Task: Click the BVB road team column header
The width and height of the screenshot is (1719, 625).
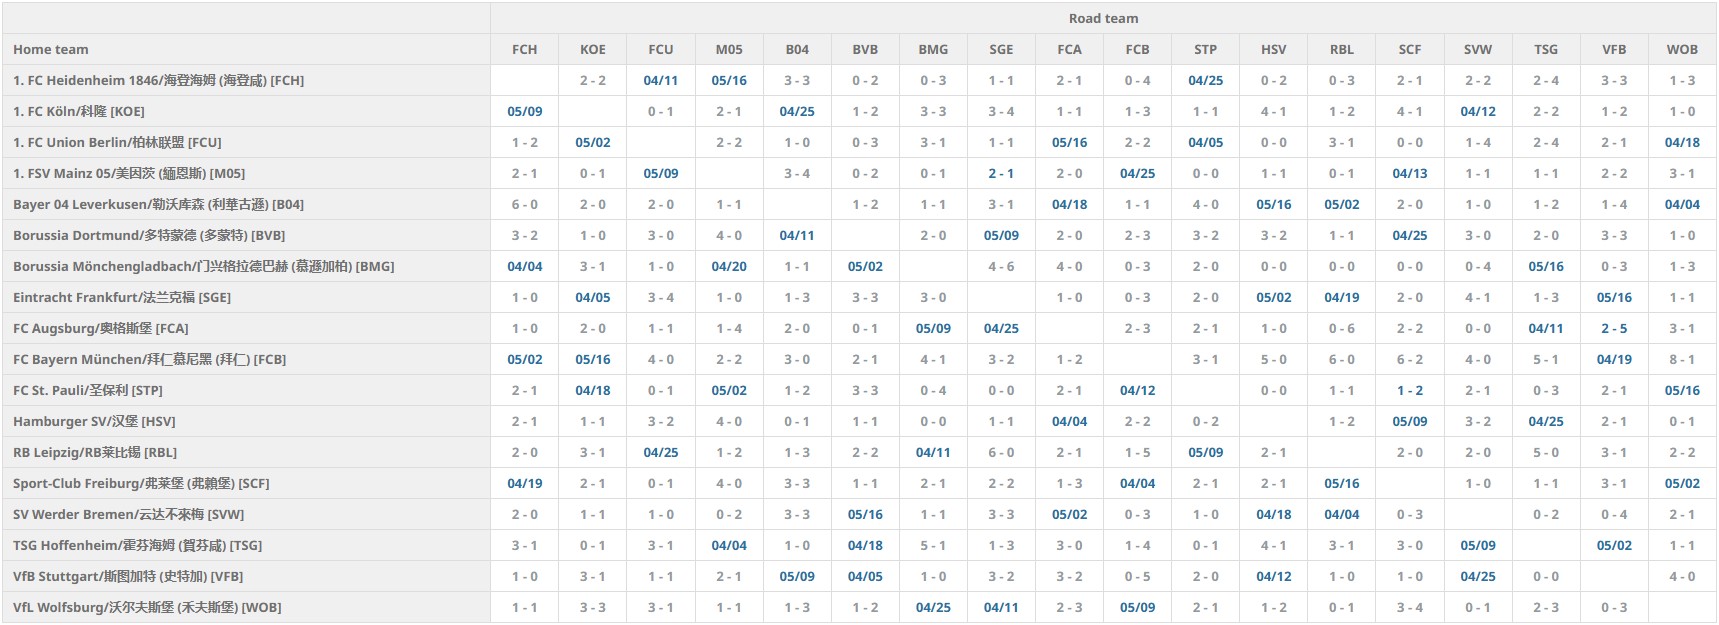Action: [864, 49]
